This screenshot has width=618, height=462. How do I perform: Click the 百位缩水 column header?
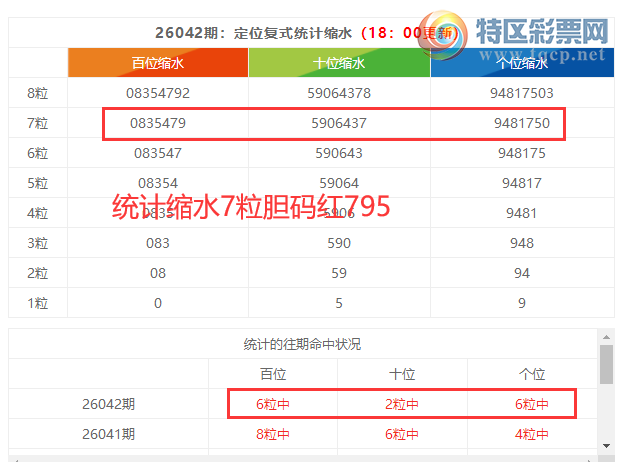(158, 63)
